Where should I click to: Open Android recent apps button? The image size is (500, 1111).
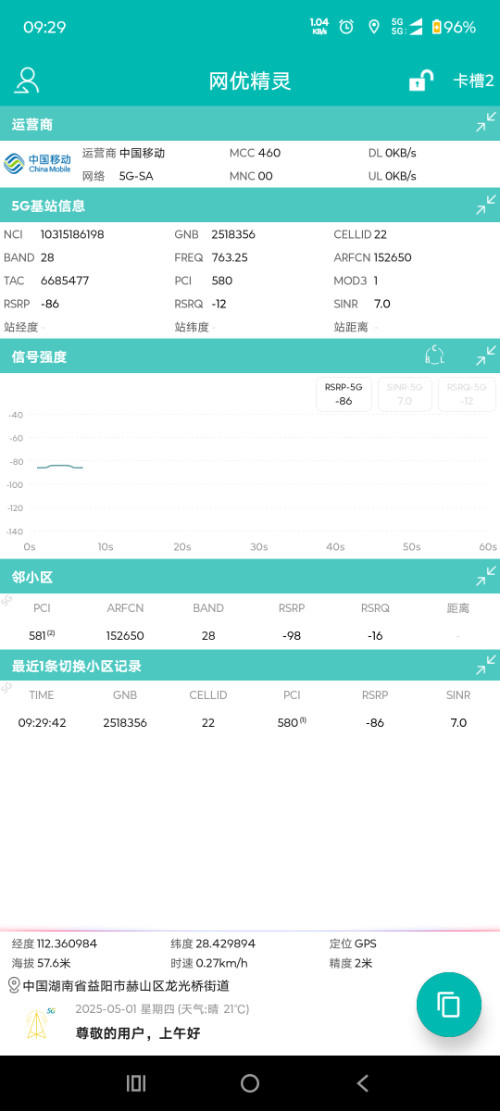[x=136, y=1083]
